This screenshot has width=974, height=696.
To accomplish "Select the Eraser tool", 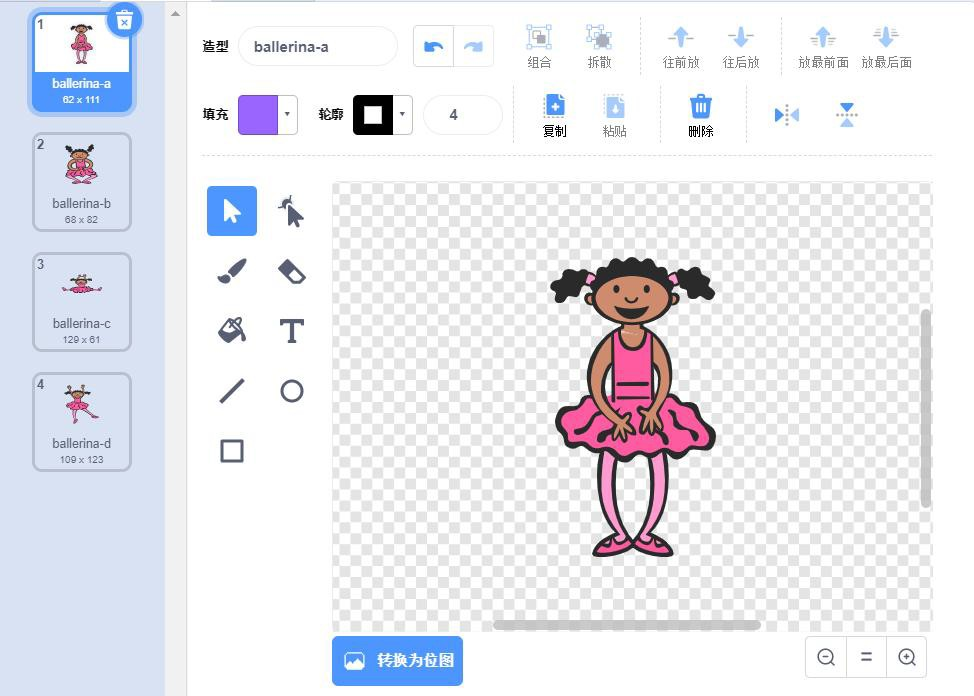I will pyautogui.click(x=291, y=271).
